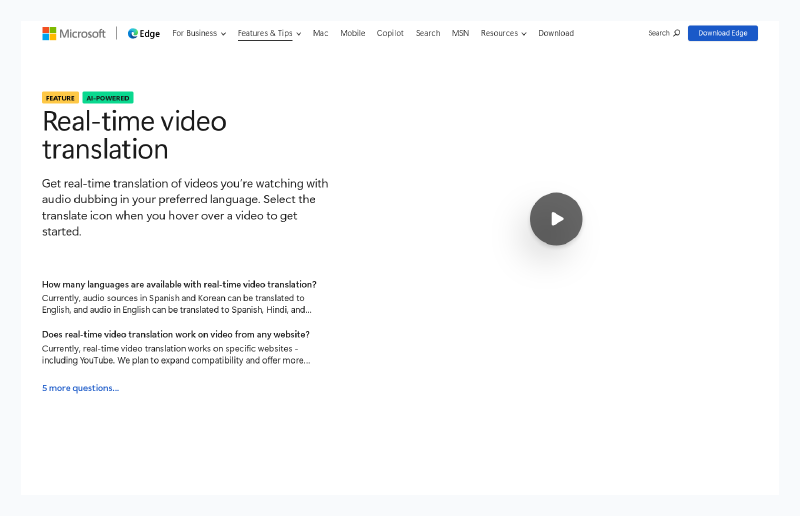Screen dimensions: 800x516
Task: Click the search magnifier icon
Action: [x=676, y=33]
